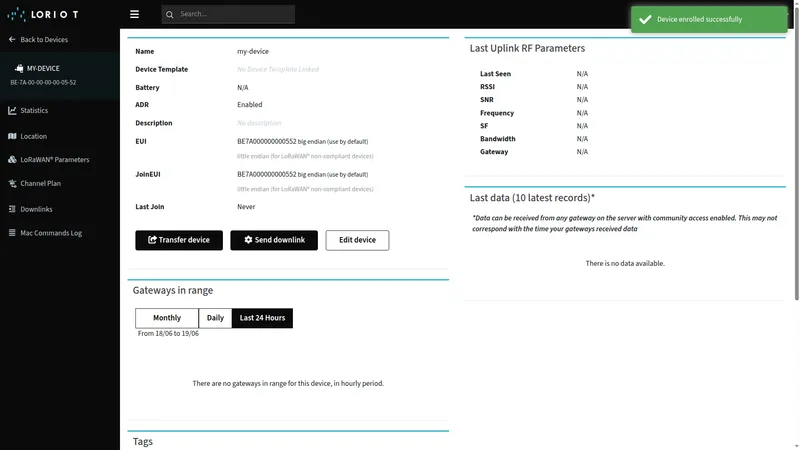The width and height of the screenshot is (800, 450).
Task: Click the Gateway N/A value
Action: [x=582, y=152]
